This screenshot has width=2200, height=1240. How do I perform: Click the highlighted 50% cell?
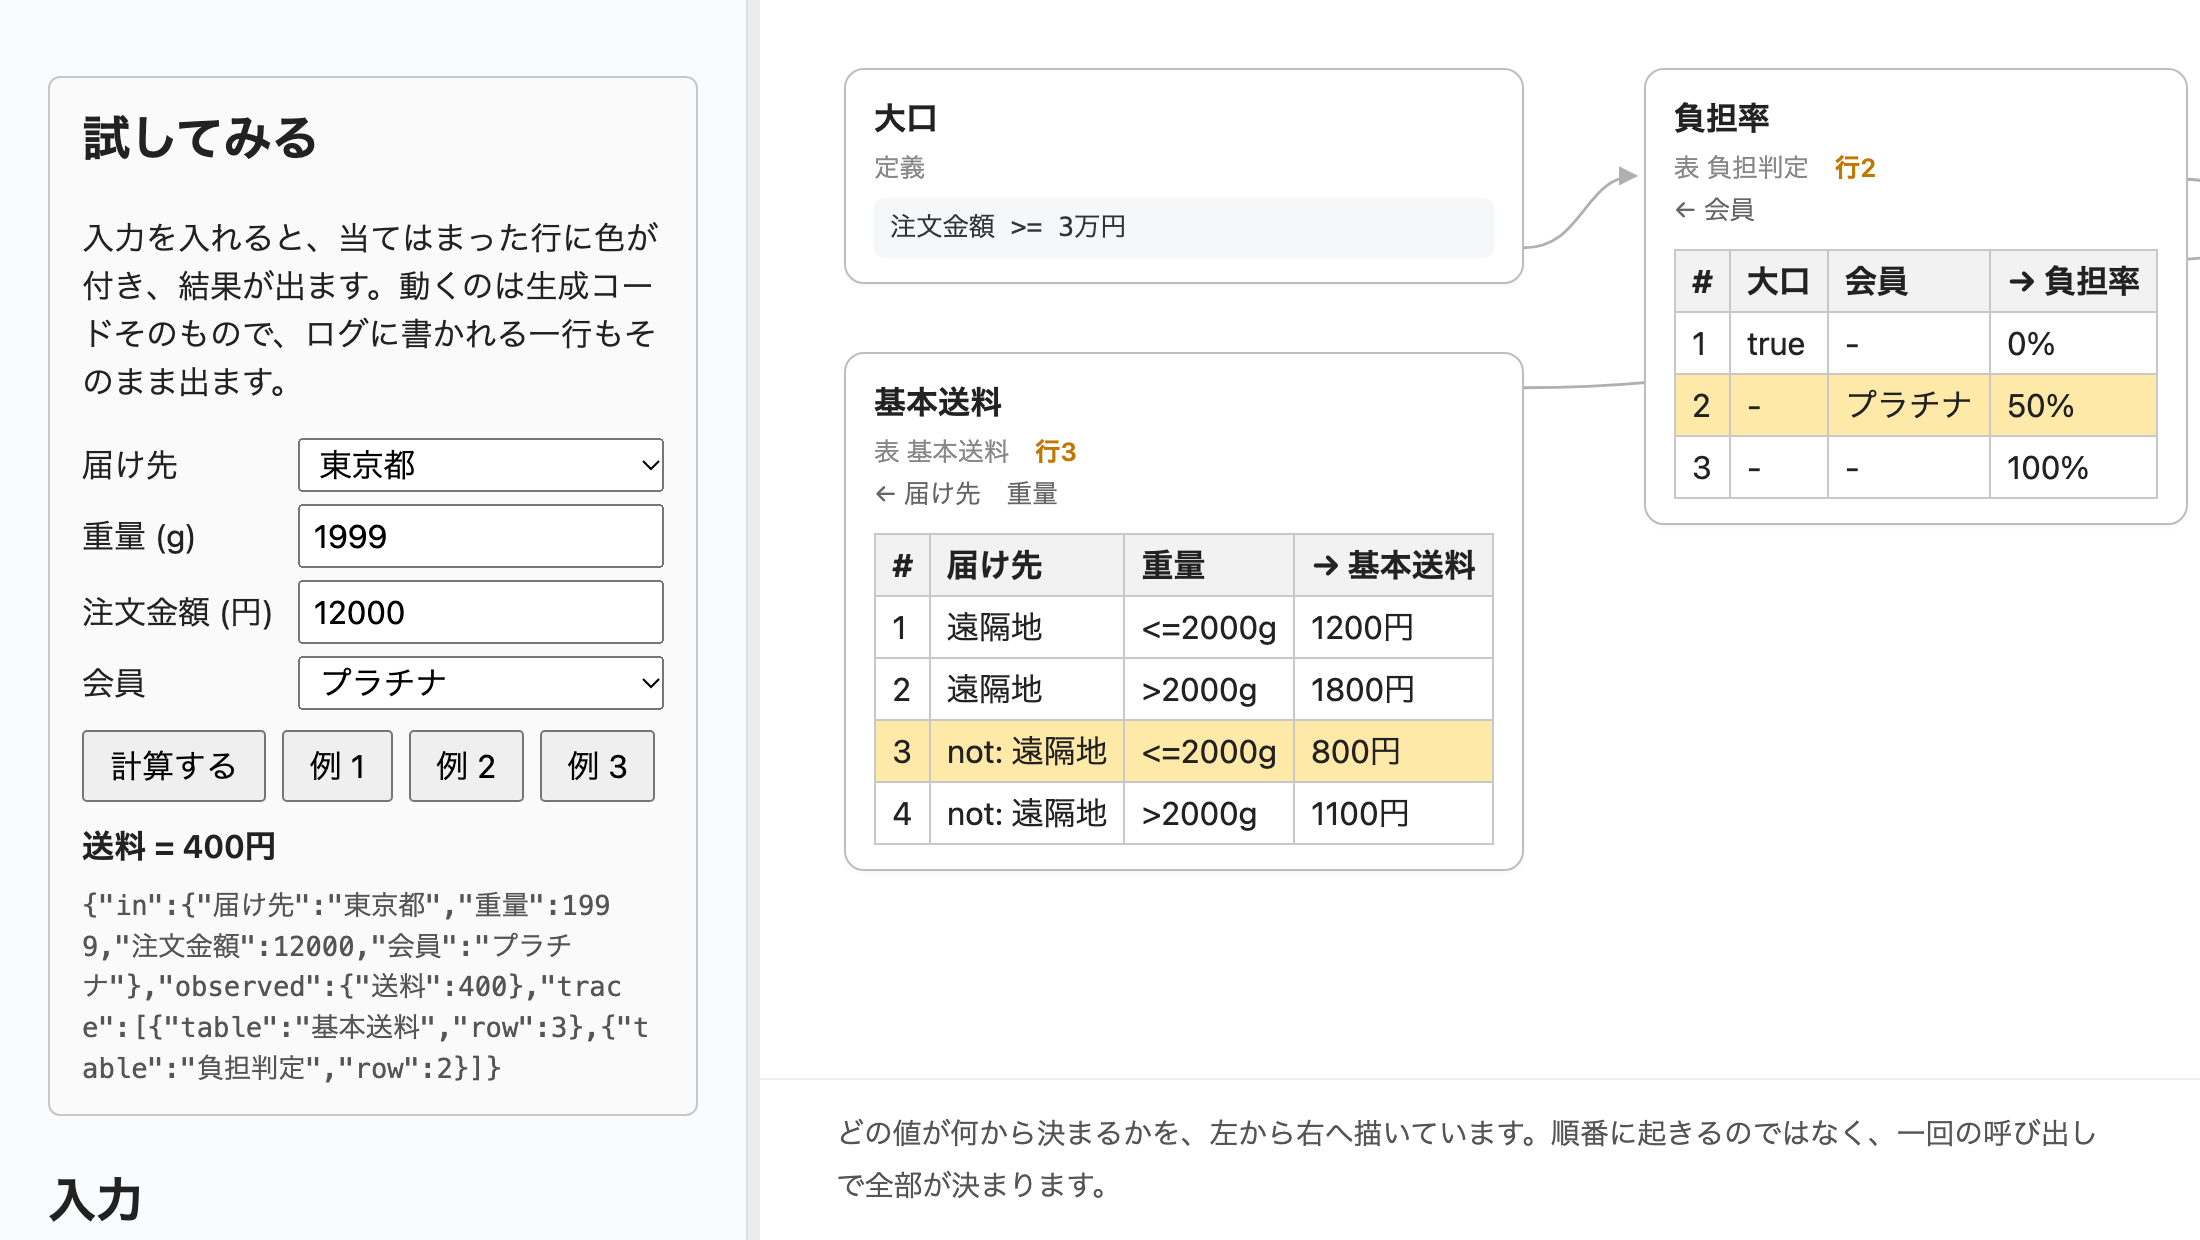(2073, 406)
